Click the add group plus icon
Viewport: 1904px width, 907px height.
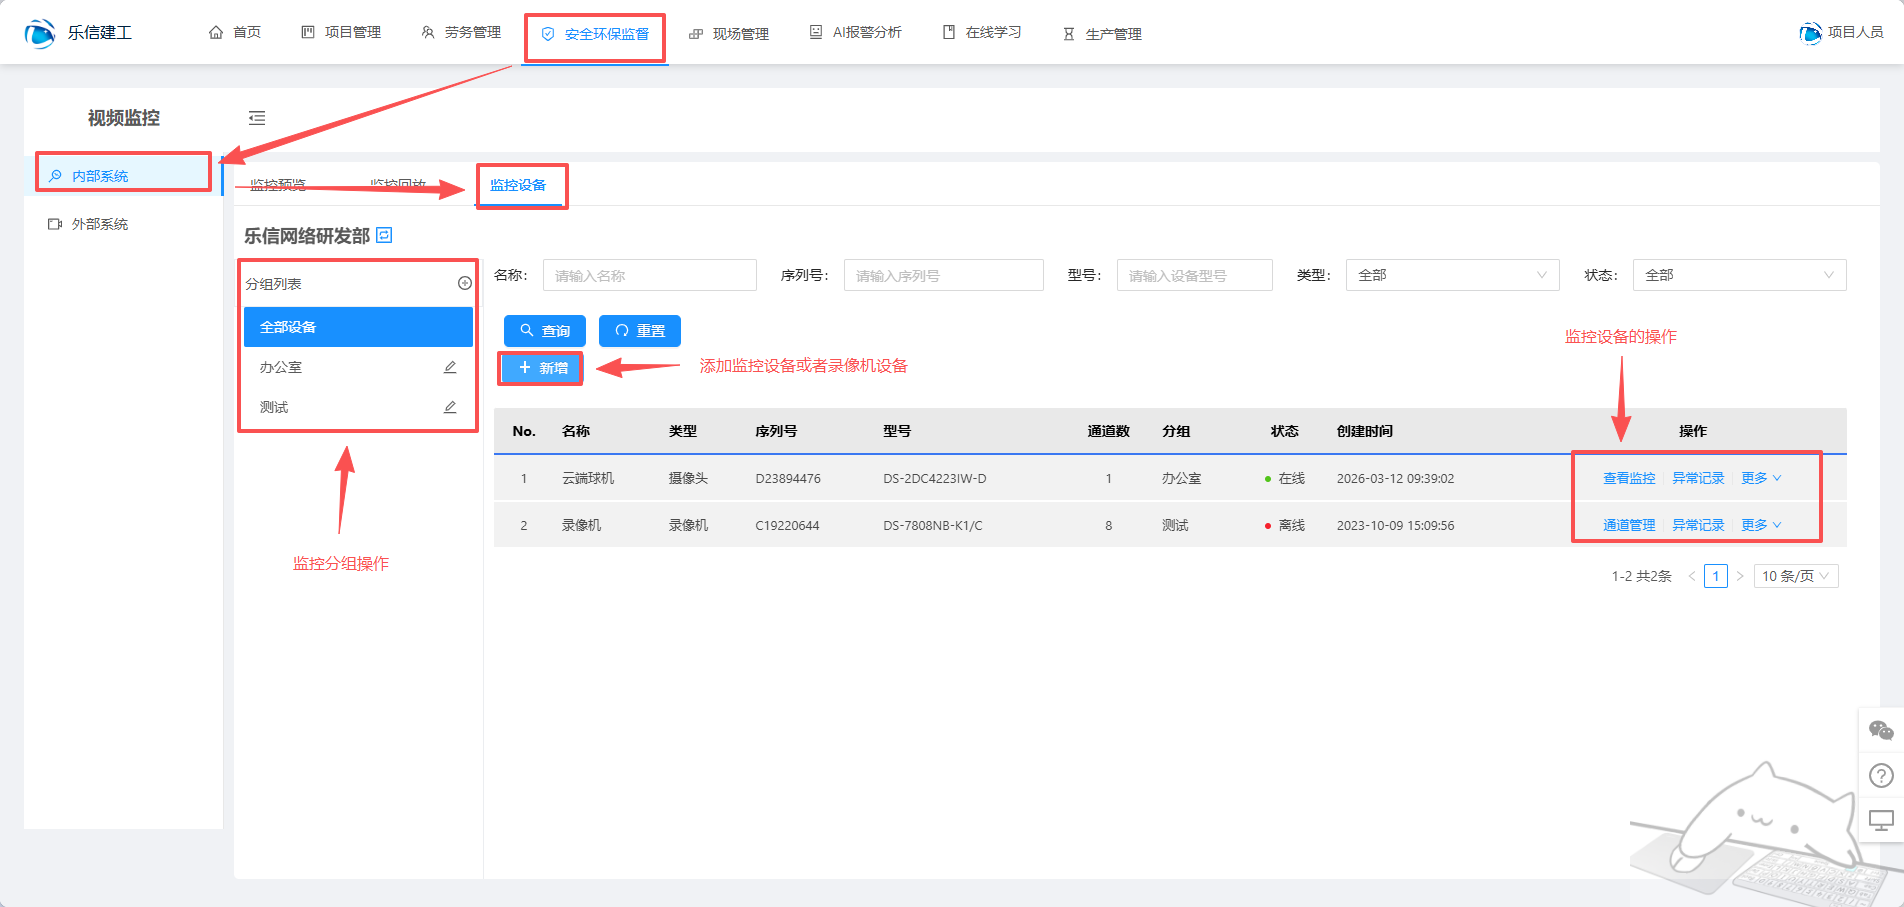(464, 283)
